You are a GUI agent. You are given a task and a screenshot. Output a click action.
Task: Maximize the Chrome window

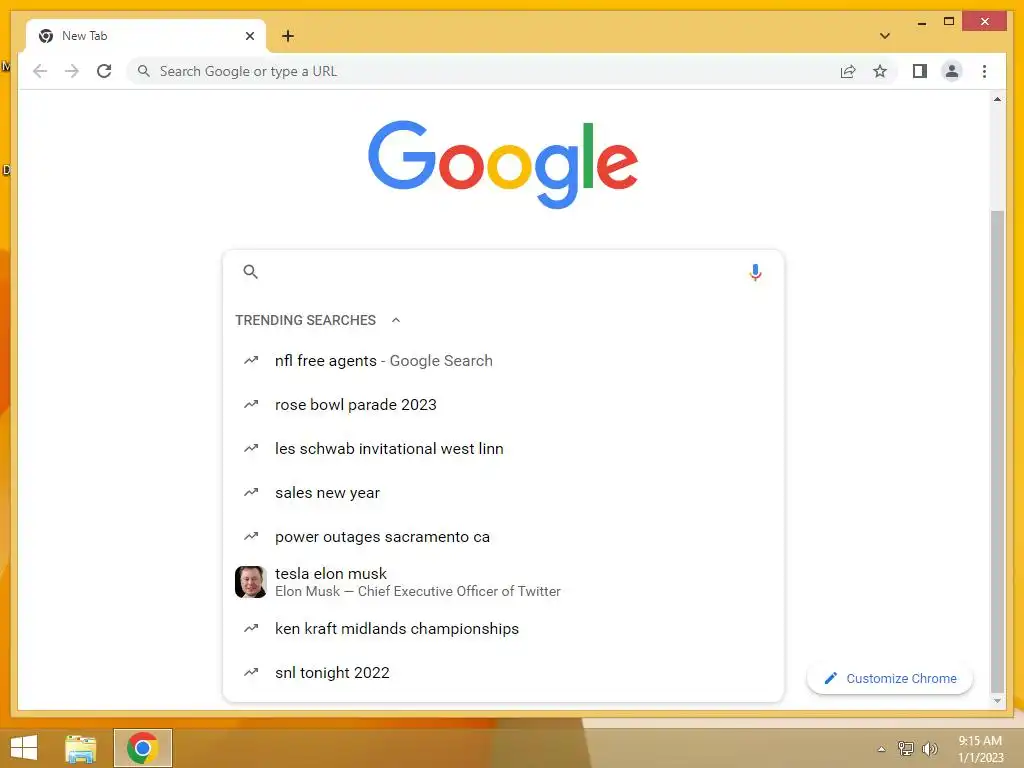pos(949,22)
